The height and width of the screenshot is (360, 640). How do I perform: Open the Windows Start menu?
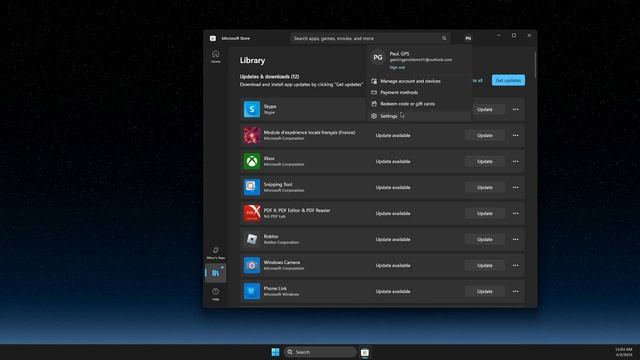[276, 352]
